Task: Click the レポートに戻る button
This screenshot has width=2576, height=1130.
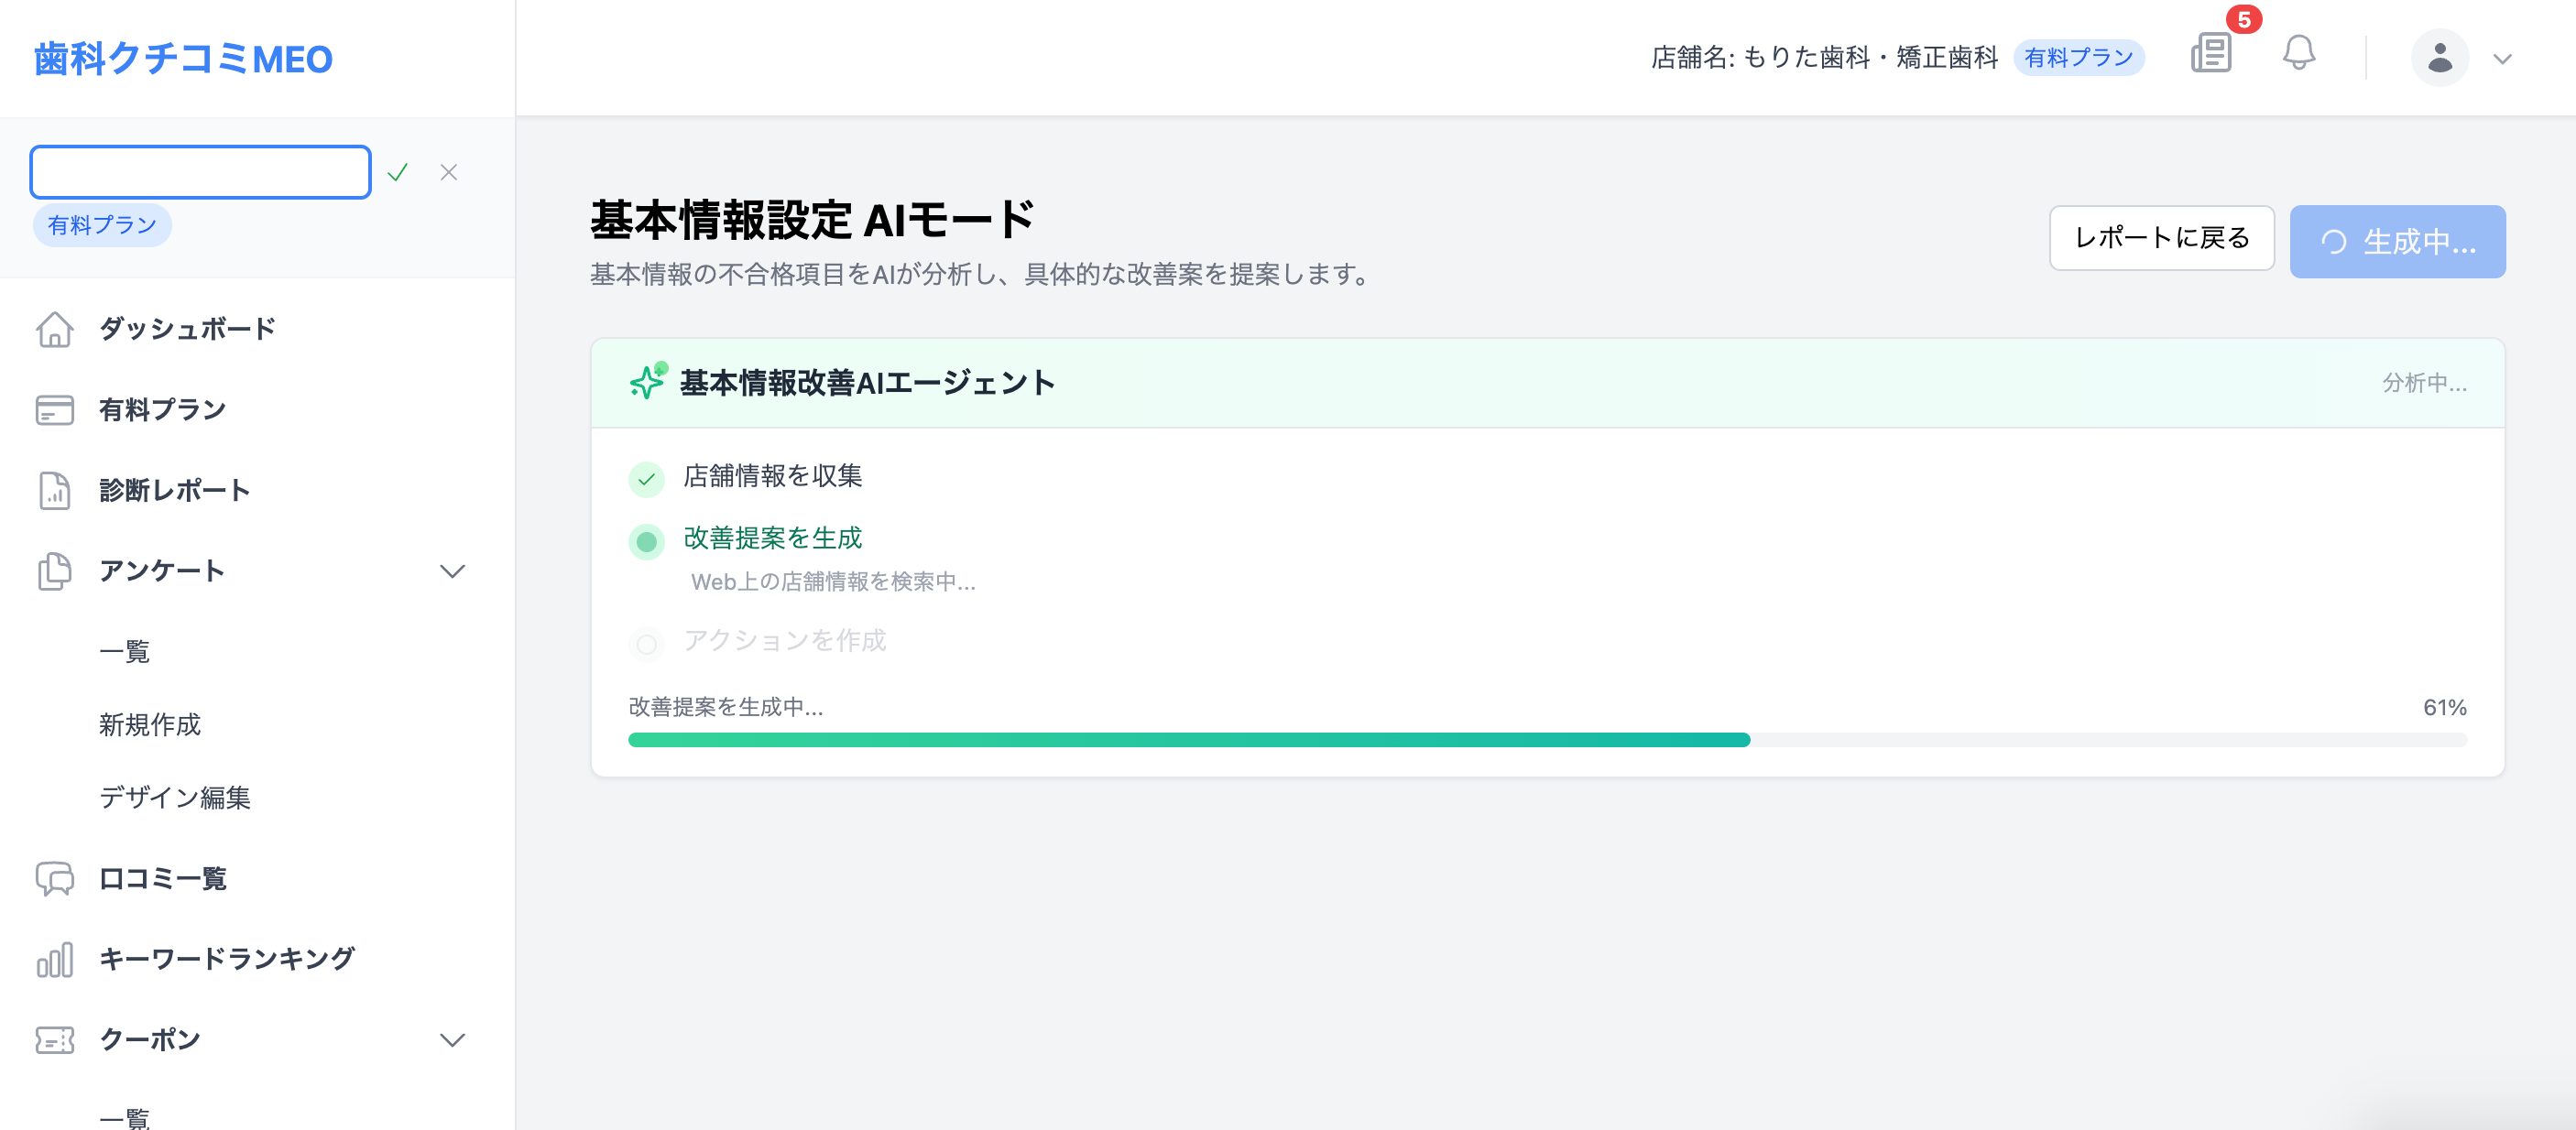Action: pyautogui.click(x=2161, y=238)
